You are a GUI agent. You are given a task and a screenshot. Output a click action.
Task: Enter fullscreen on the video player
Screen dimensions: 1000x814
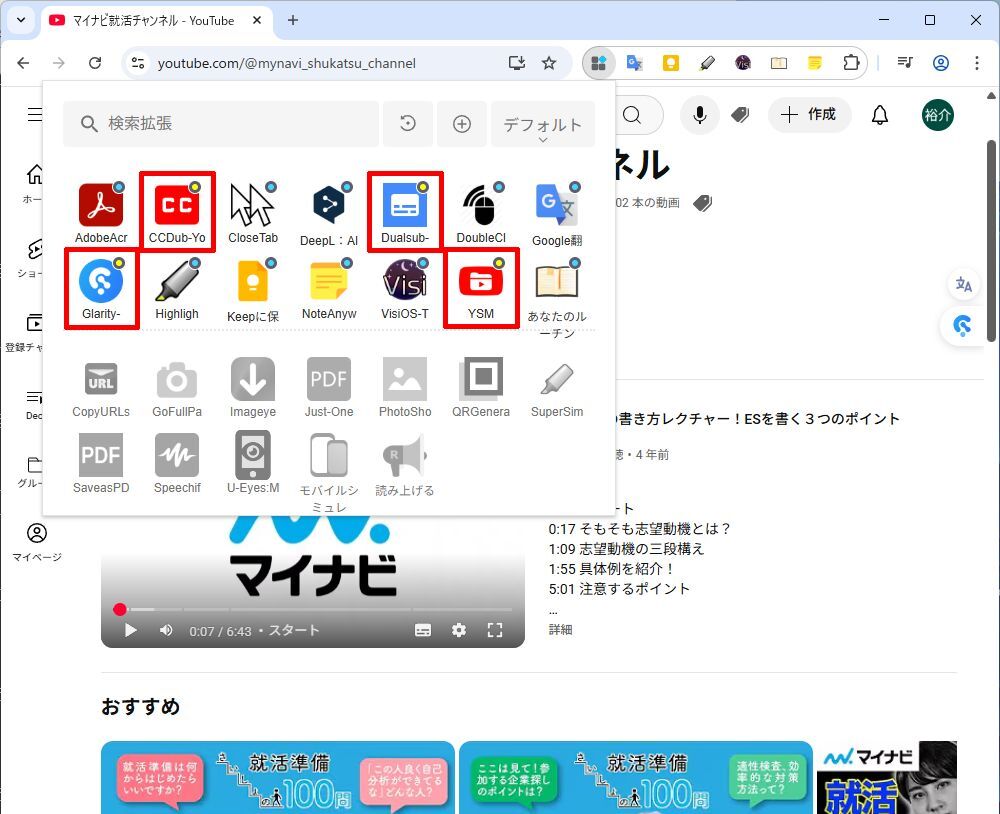[x=495, y=630]
